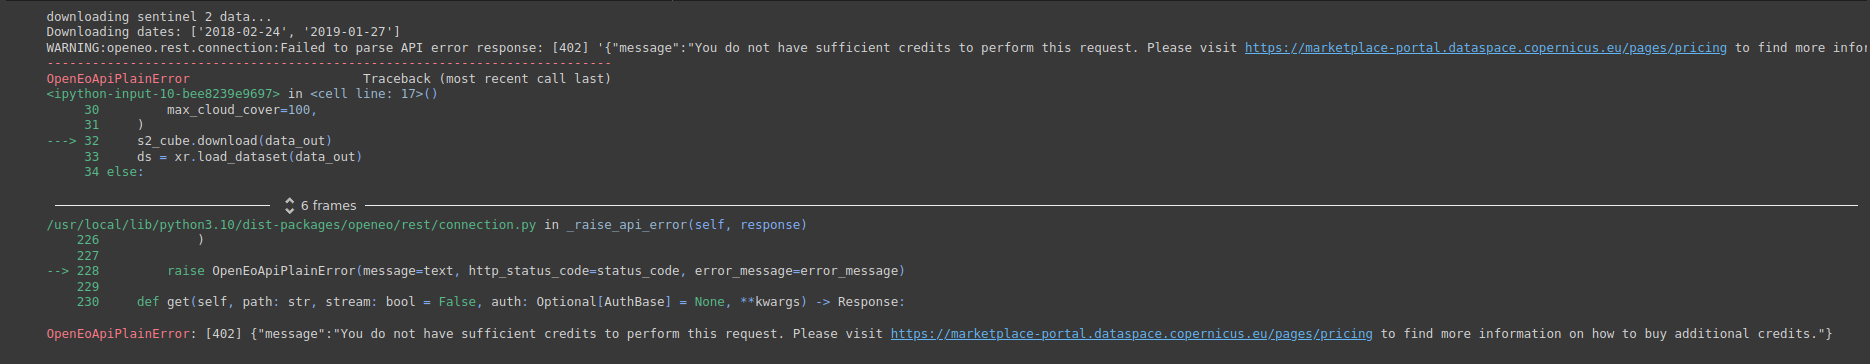Viewport: 1870px width, 364px height.
Task: Select the s2_cube.download(data_out) code line
Action: click(x=234, y=141)
